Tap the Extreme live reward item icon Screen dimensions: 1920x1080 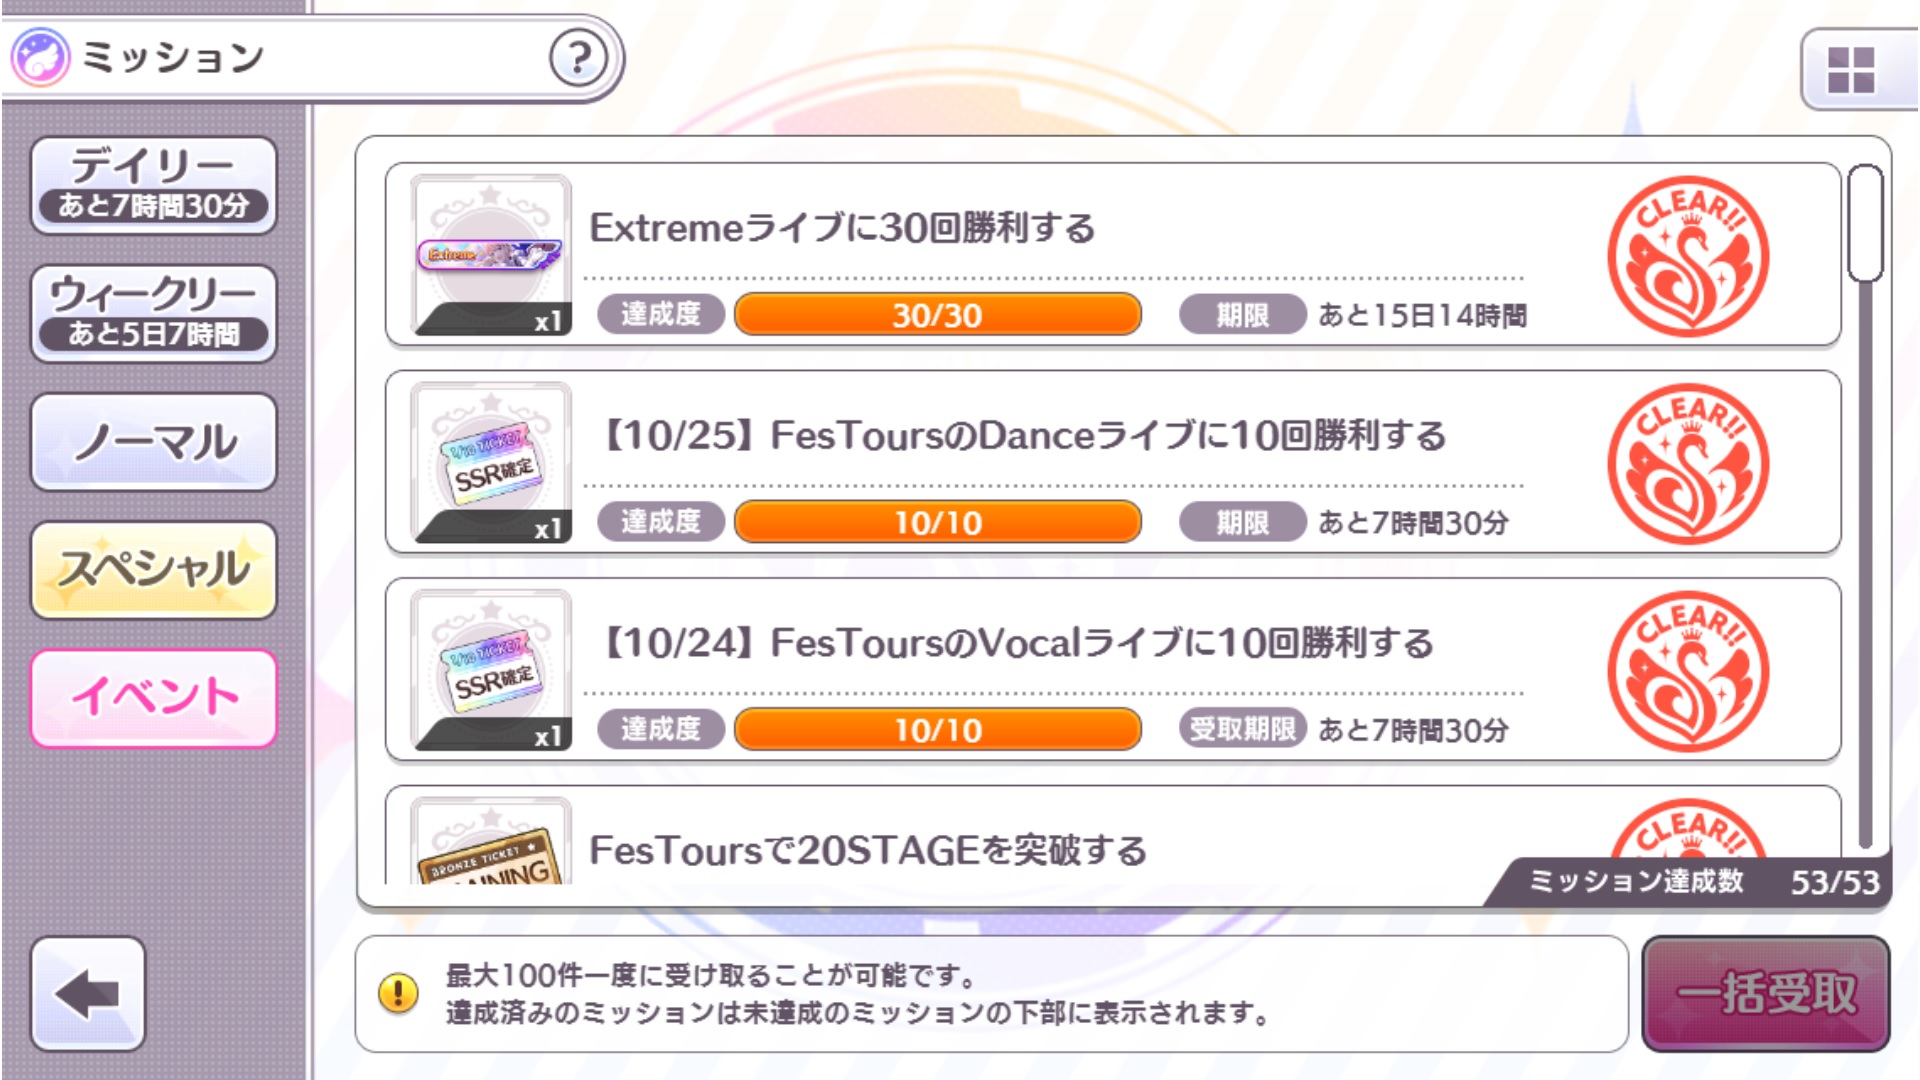(491, 255)
